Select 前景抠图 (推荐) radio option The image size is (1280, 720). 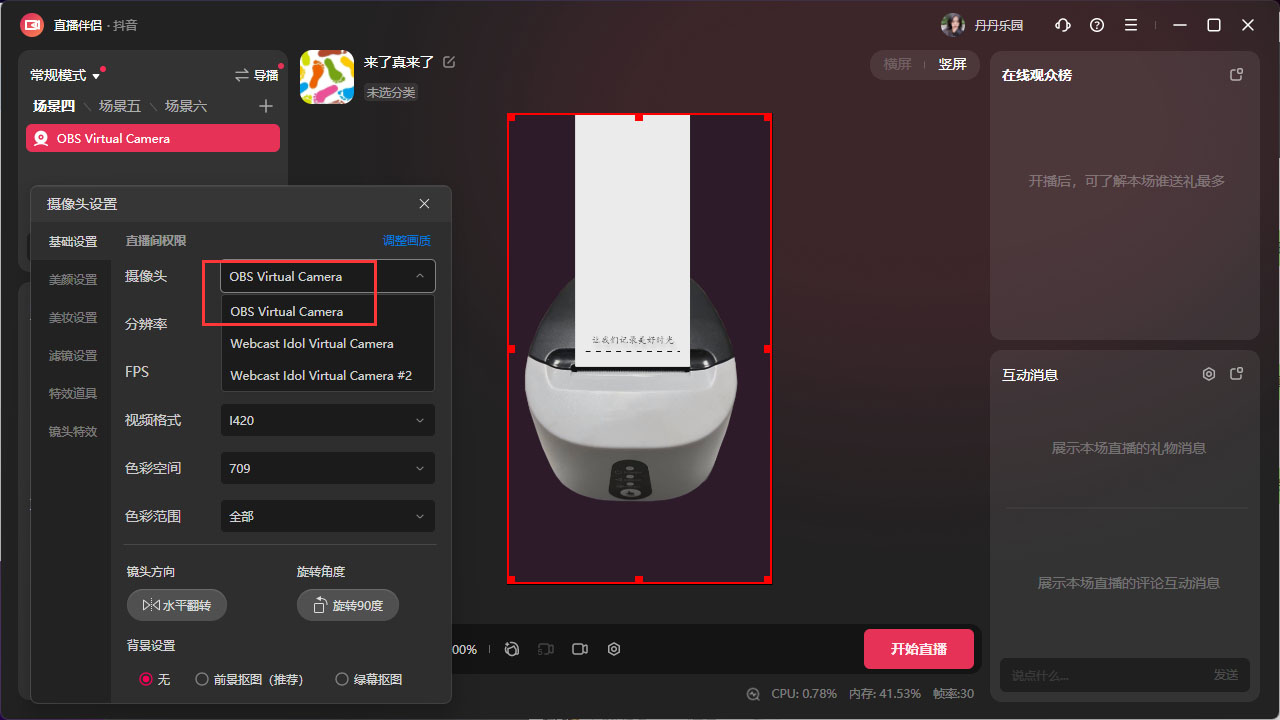[202, 679]
